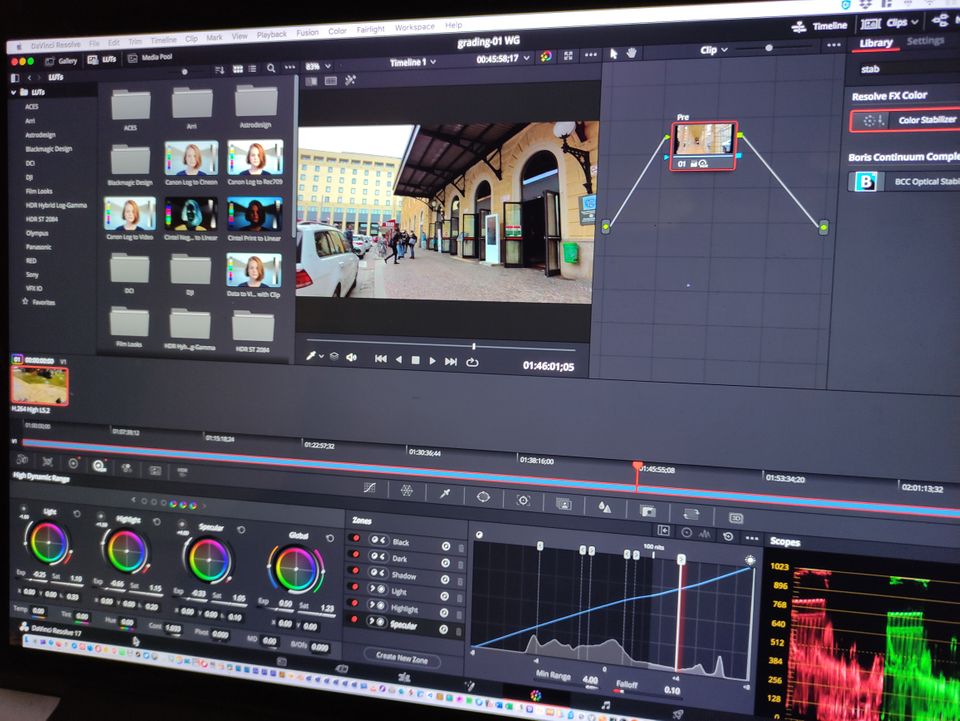
Task: Open the Gallery panel
Action: [61, 60]
